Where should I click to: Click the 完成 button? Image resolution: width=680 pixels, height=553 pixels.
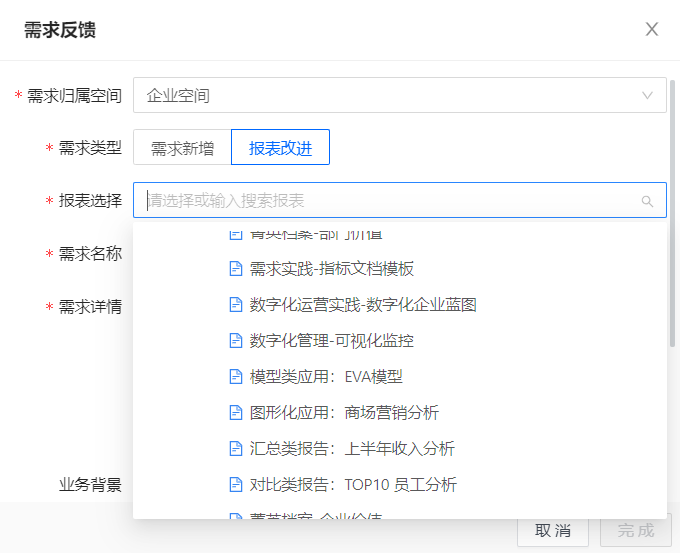click(636, 530)
